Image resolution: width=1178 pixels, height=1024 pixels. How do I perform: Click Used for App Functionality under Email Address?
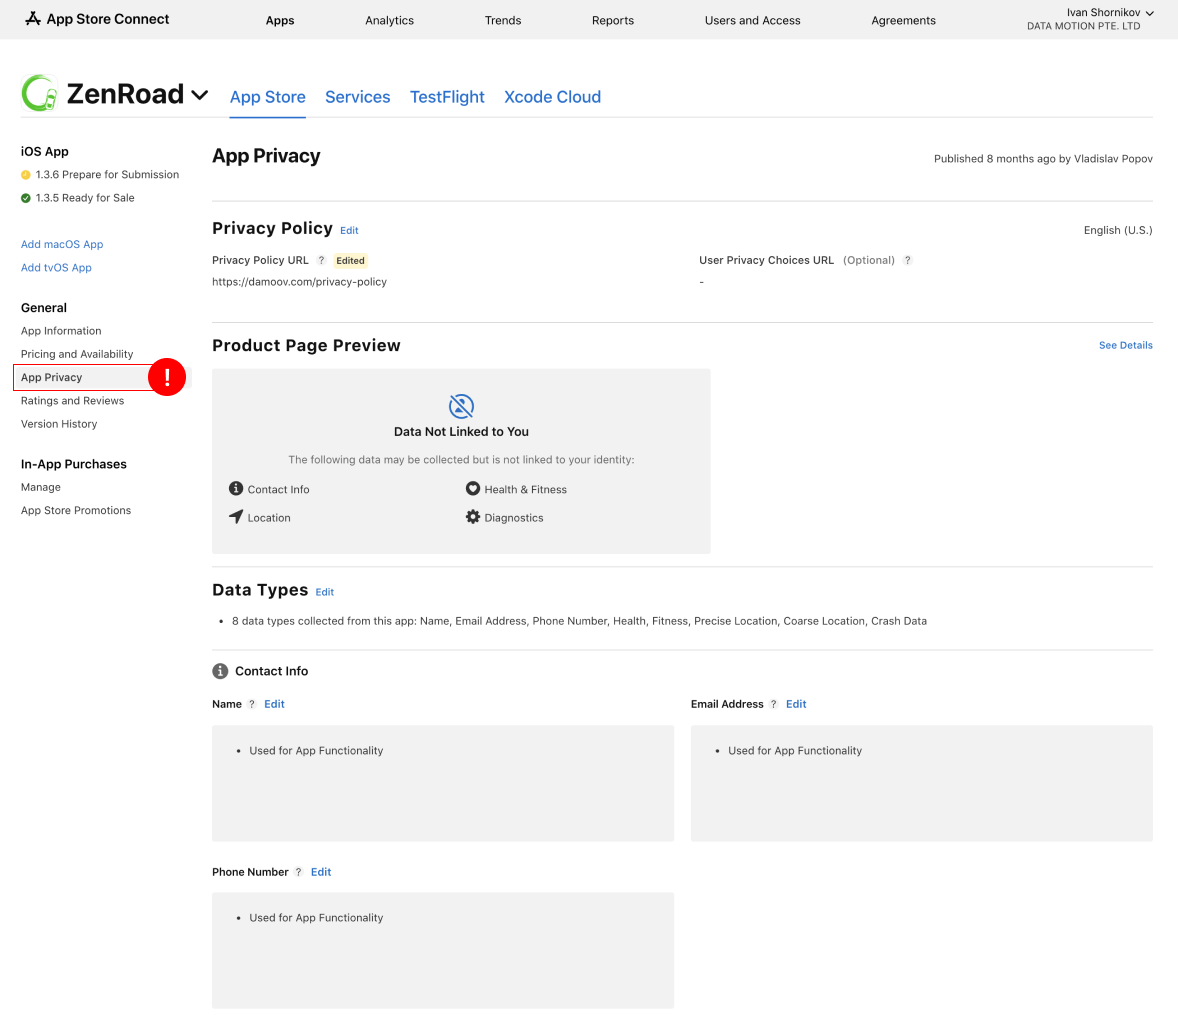click(x=795, y=751)
